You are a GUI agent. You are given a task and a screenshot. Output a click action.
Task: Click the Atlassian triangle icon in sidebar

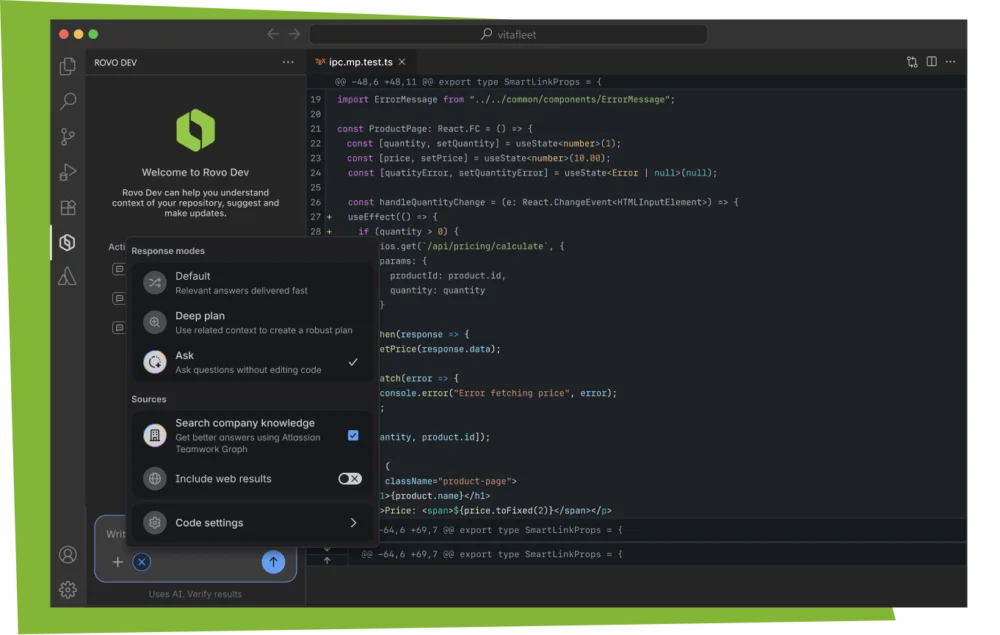[68, 277]
